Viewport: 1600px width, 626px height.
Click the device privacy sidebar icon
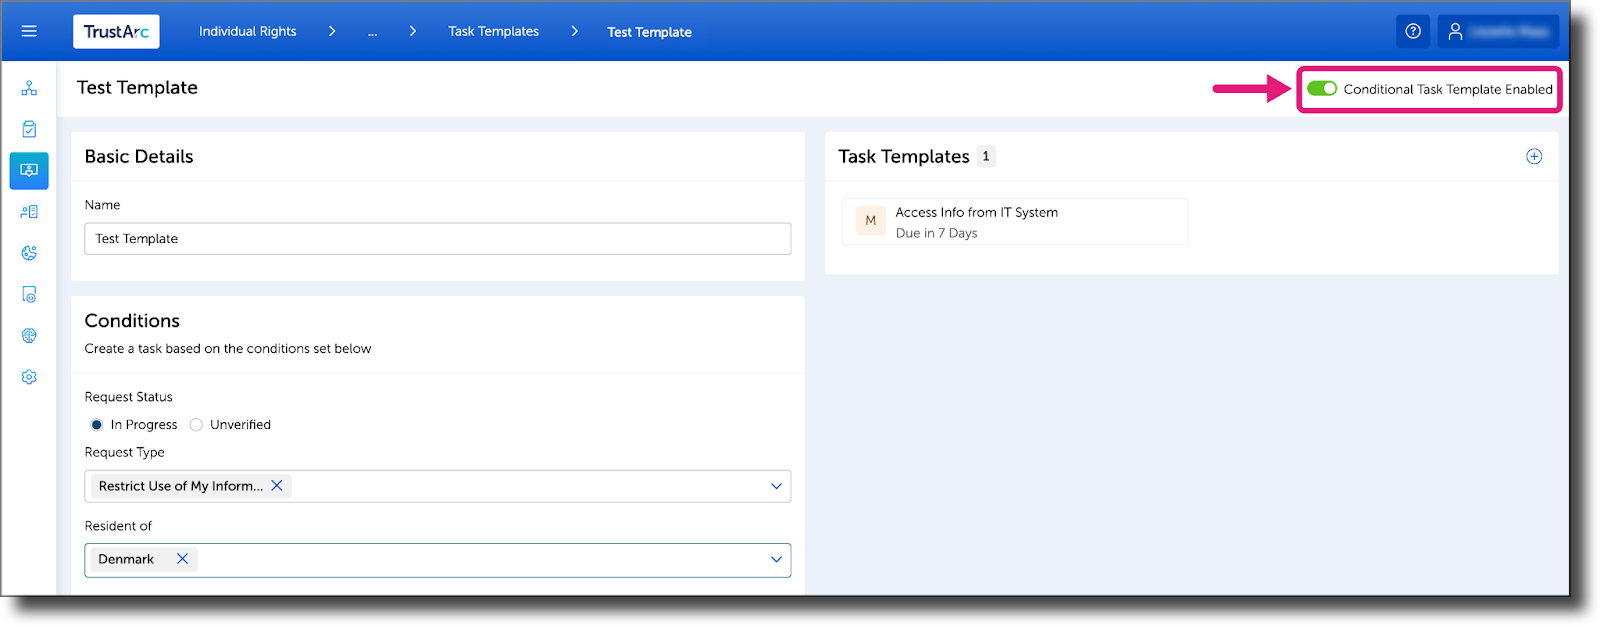click(29, 294)
